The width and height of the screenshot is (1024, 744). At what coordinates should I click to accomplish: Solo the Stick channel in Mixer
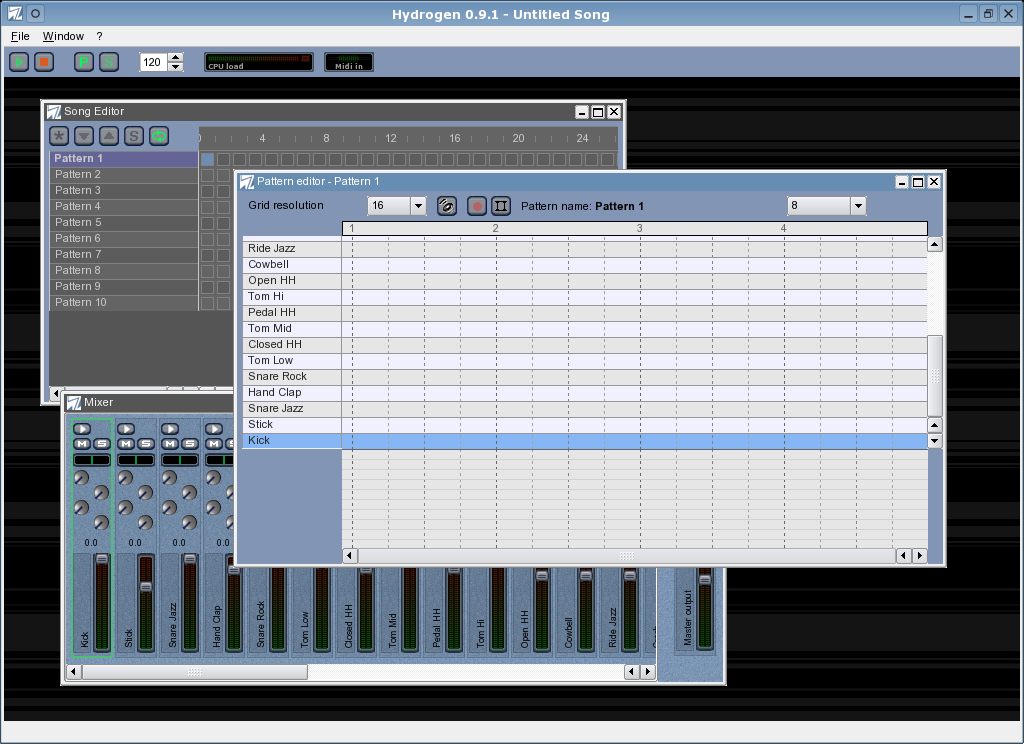click(x=145, y=444)
